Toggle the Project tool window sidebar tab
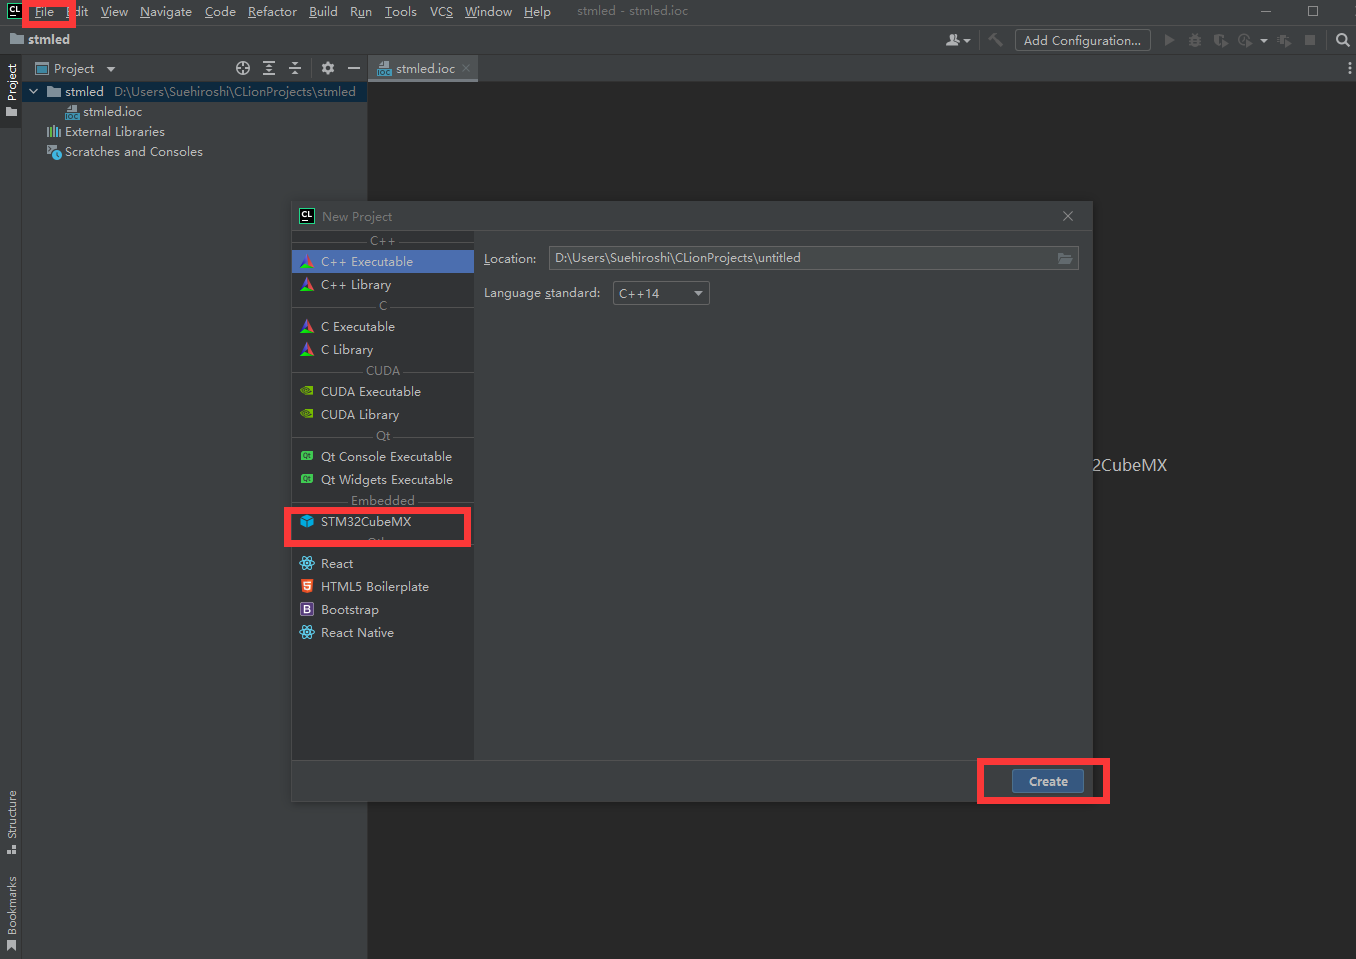 tap(11, 90)
